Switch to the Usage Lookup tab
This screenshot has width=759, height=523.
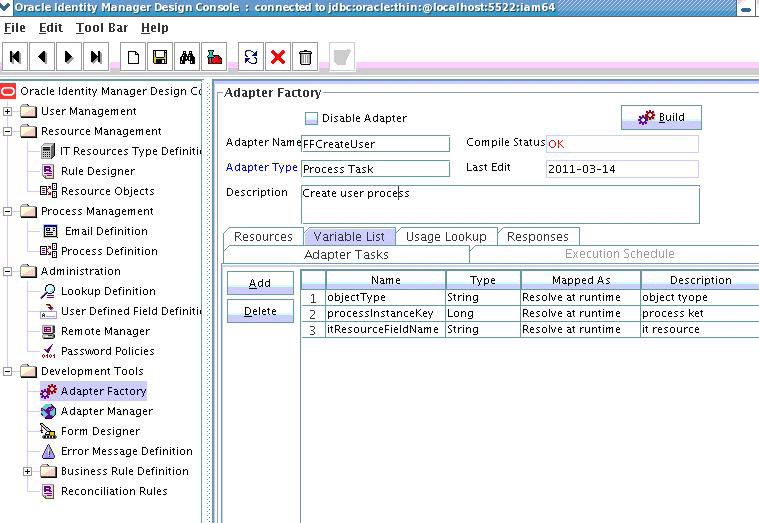pyautogui.click(x=446, y=236)
